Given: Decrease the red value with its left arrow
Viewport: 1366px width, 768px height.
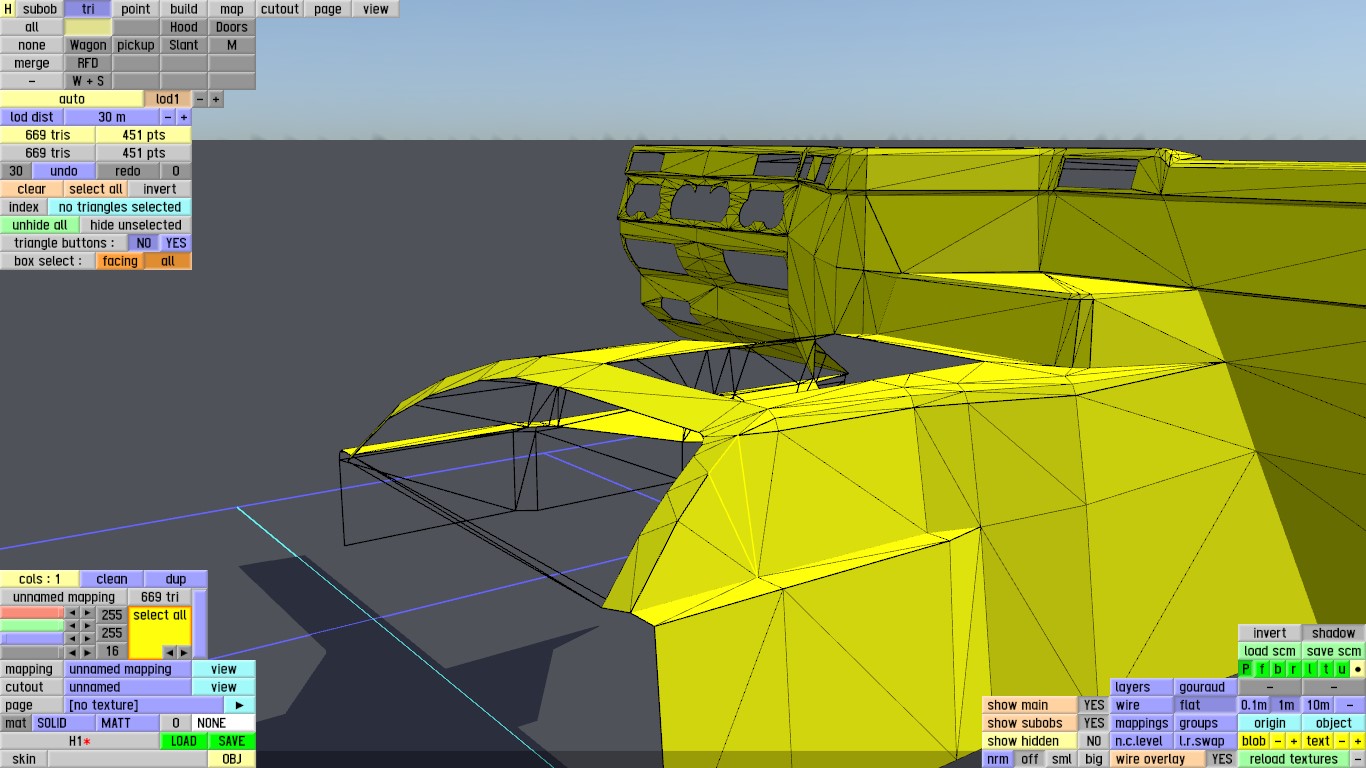Looking at the screenshot, I should (72, 613).
